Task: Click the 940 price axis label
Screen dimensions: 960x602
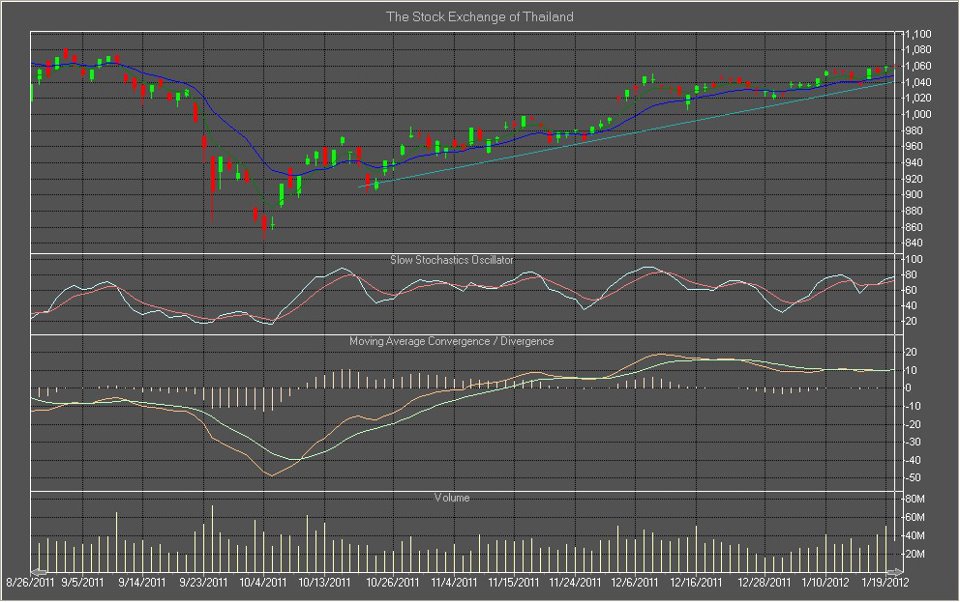Action: pos(915,163)
